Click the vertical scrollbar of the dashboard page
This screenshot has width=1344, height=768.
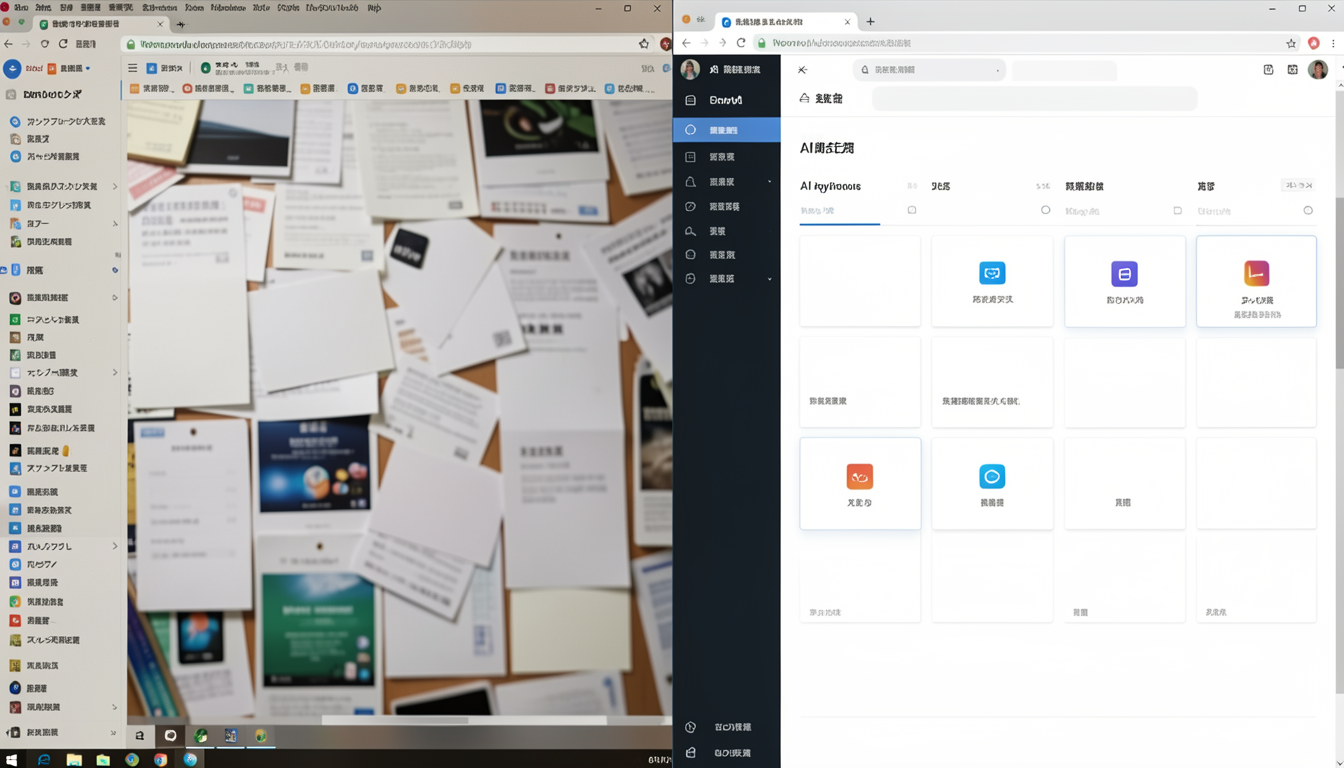point(1339,230)
